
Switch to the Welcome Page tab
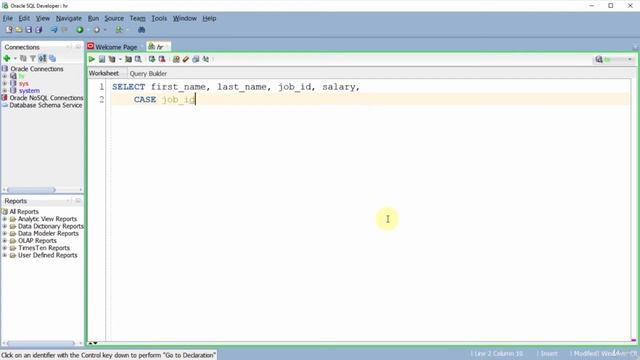click(x=116, y=47)
